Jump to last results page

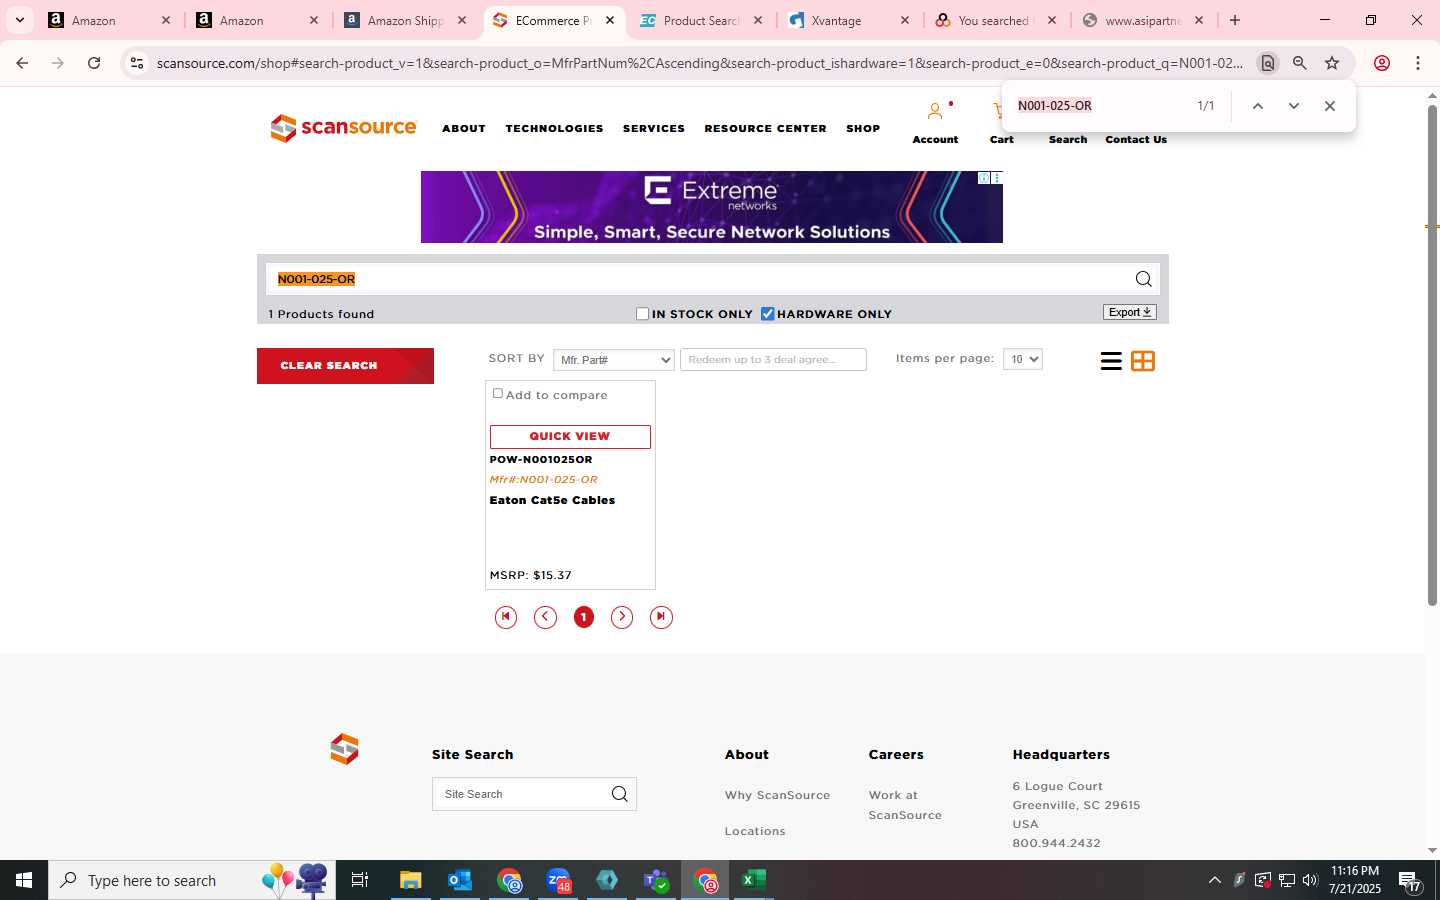coord(661,617)
